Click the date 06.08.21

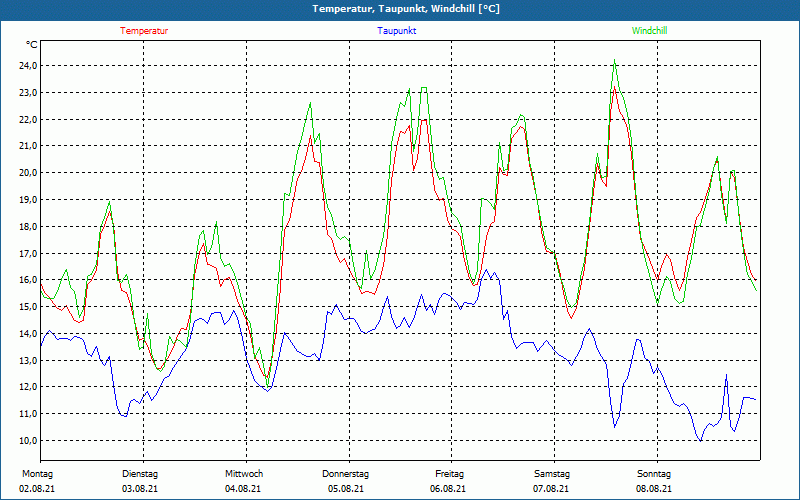coord(447,489)
